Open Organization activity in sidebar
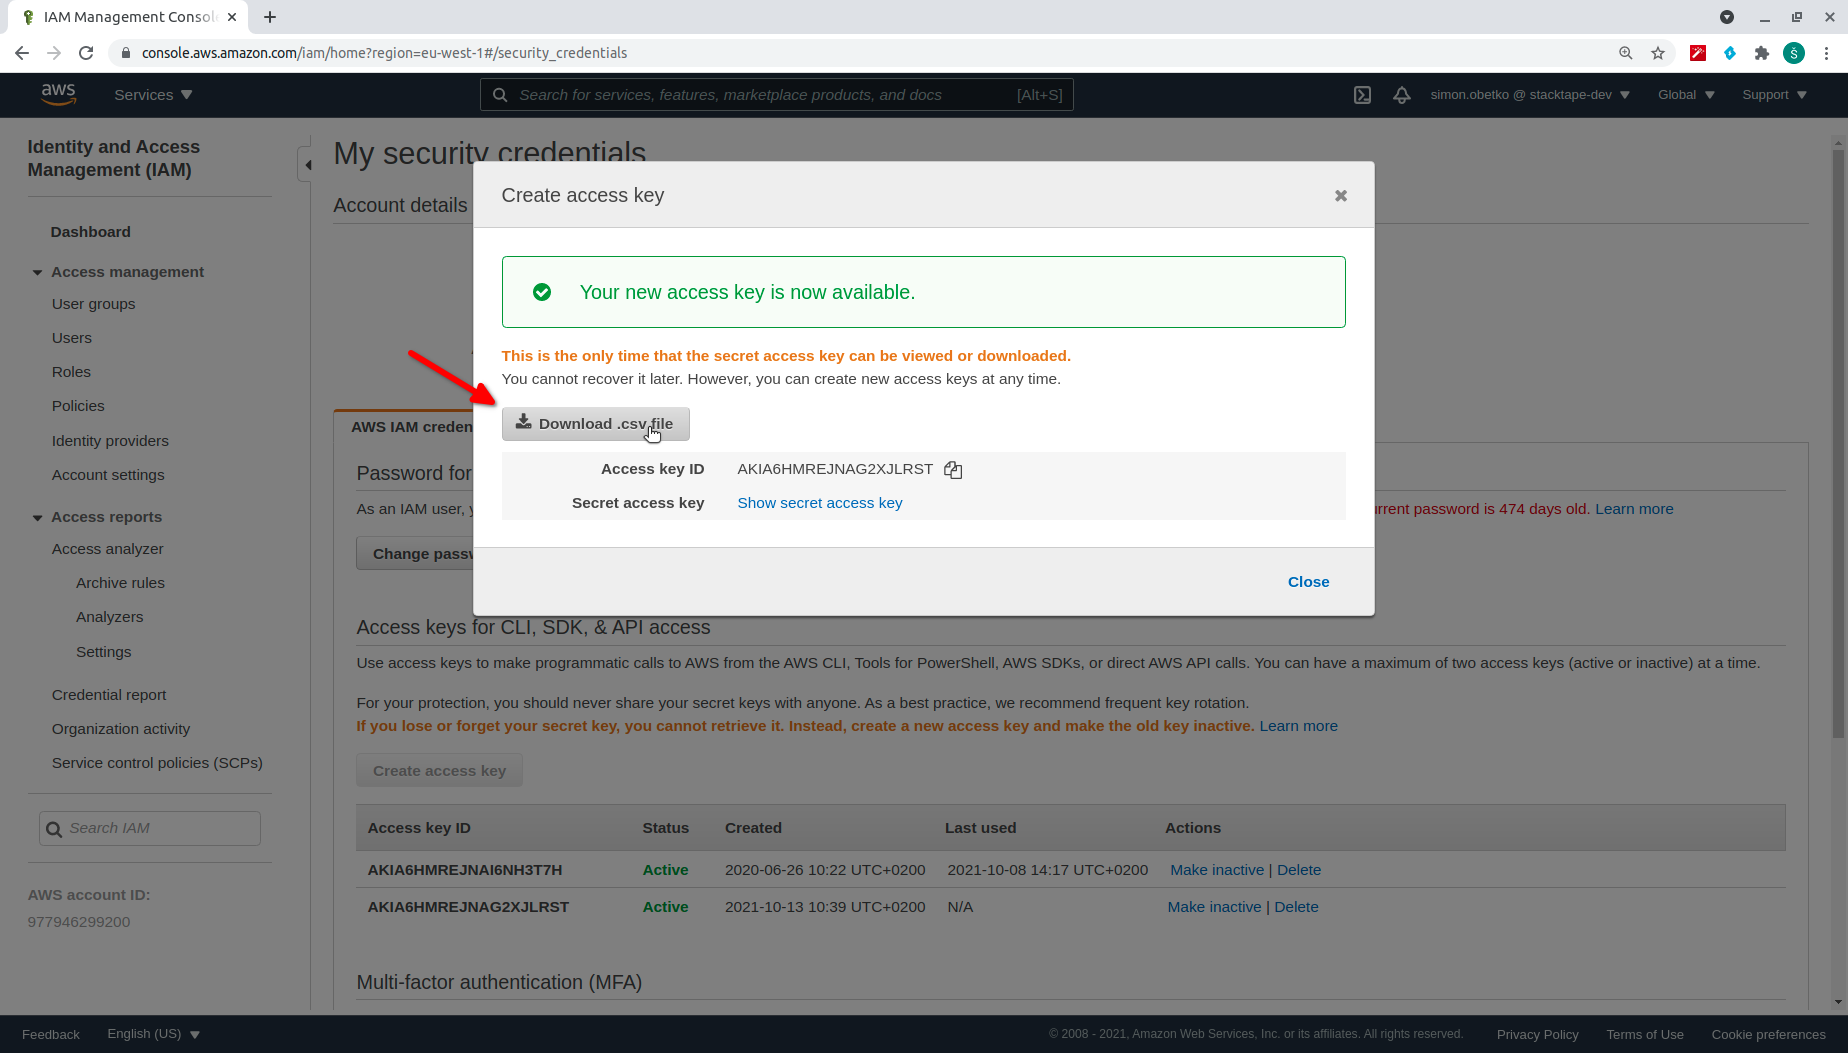This screenshot has width=1848, height=1053. pos(121,729)
